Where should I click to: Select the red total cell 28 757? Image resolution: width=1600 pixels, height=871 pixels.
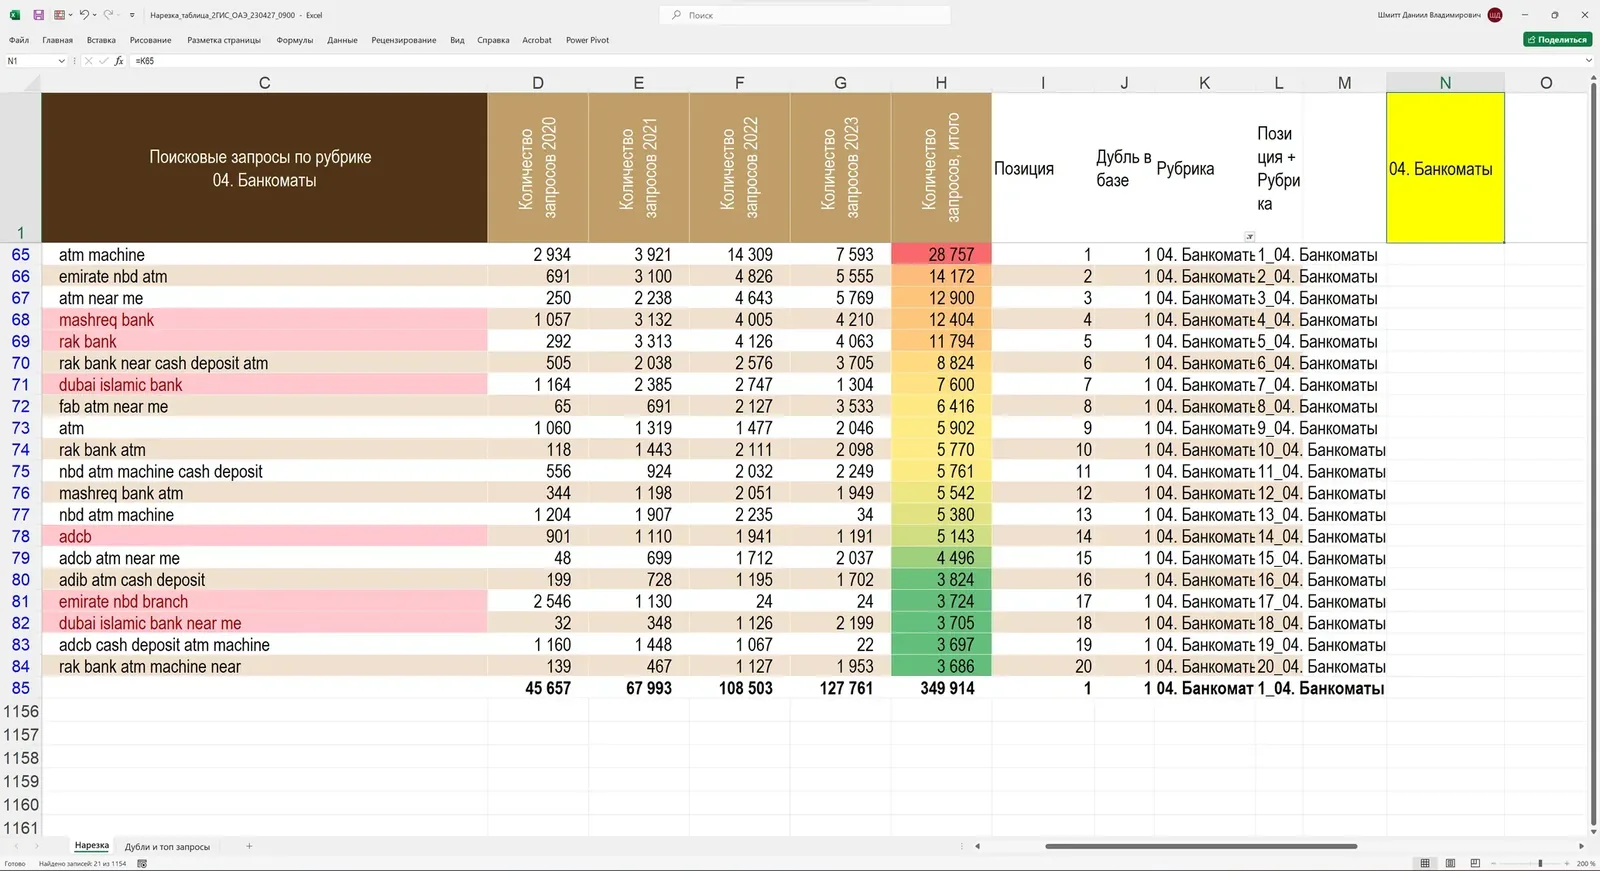coord(941,255)
